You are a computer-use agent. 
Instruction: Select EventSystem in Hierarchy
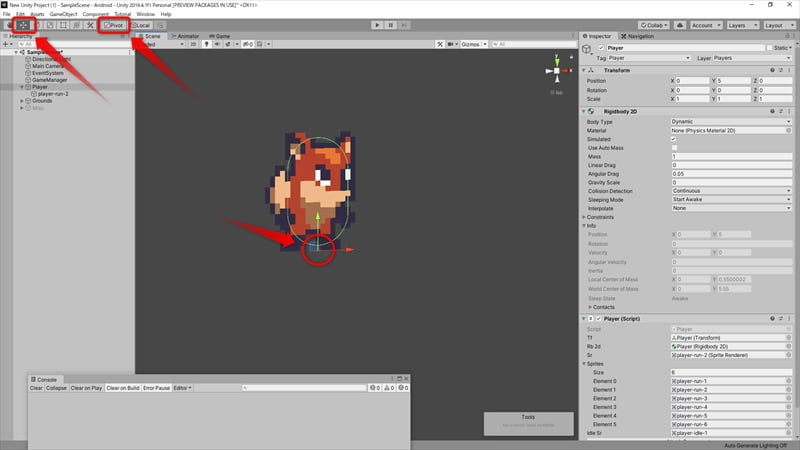(x=47, y=73)
